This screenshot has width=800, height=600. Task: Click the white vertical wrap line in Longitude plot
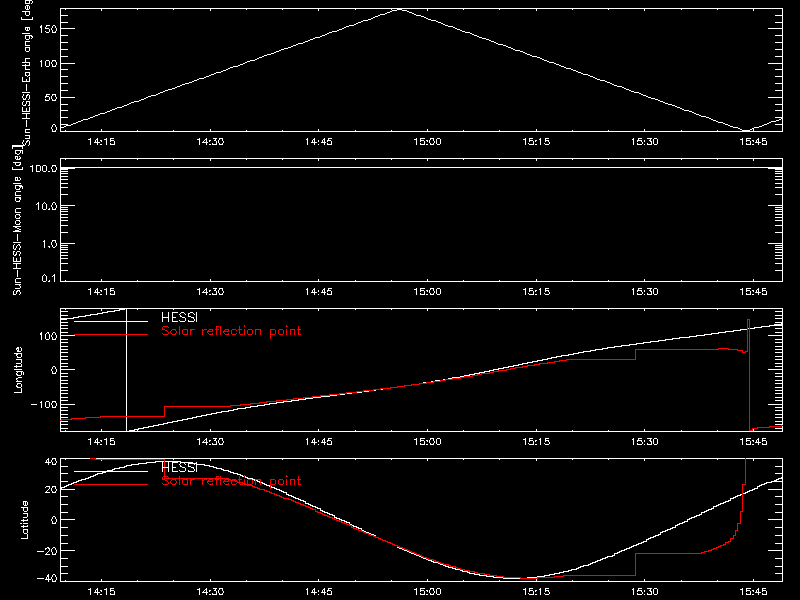pyautogui.click(x=127, y=370)
